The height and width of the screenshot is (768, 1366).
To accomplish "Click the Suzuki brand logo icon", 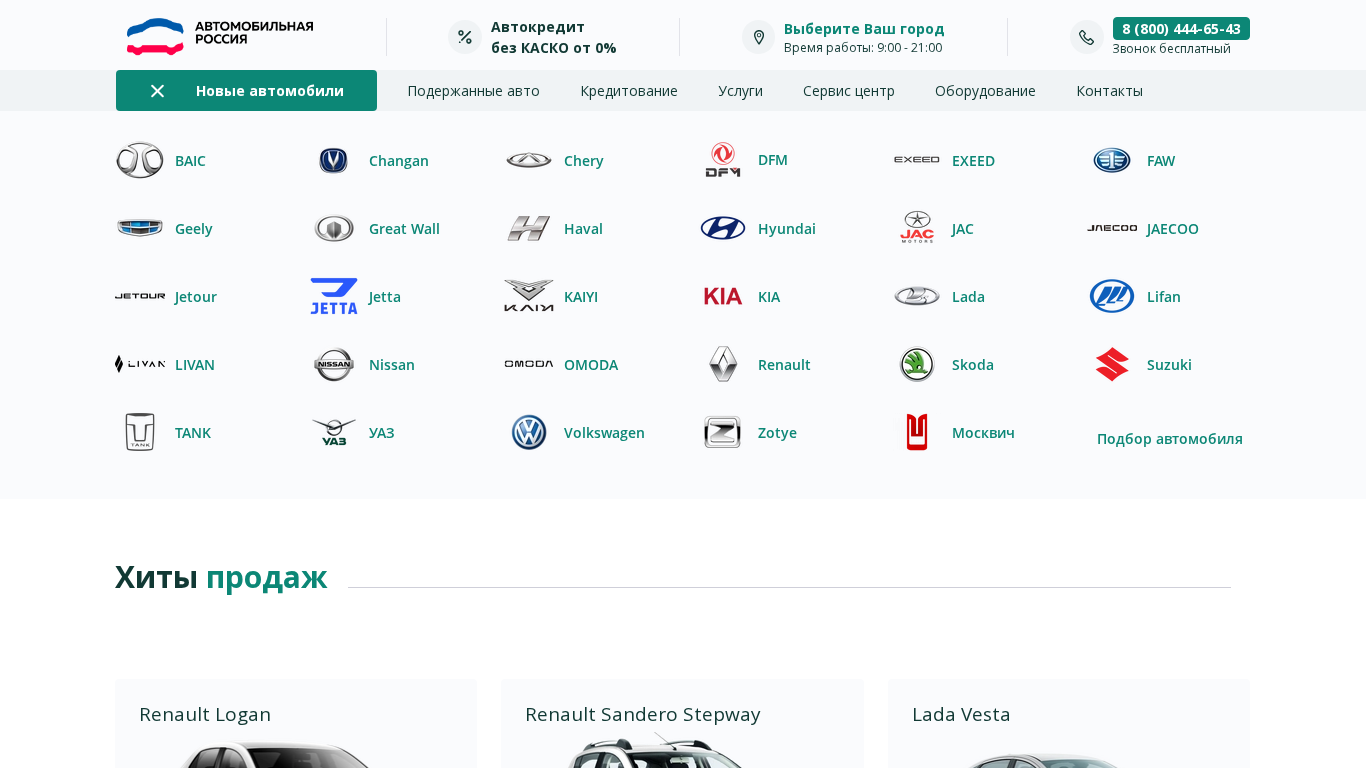I will [1112, 364].
